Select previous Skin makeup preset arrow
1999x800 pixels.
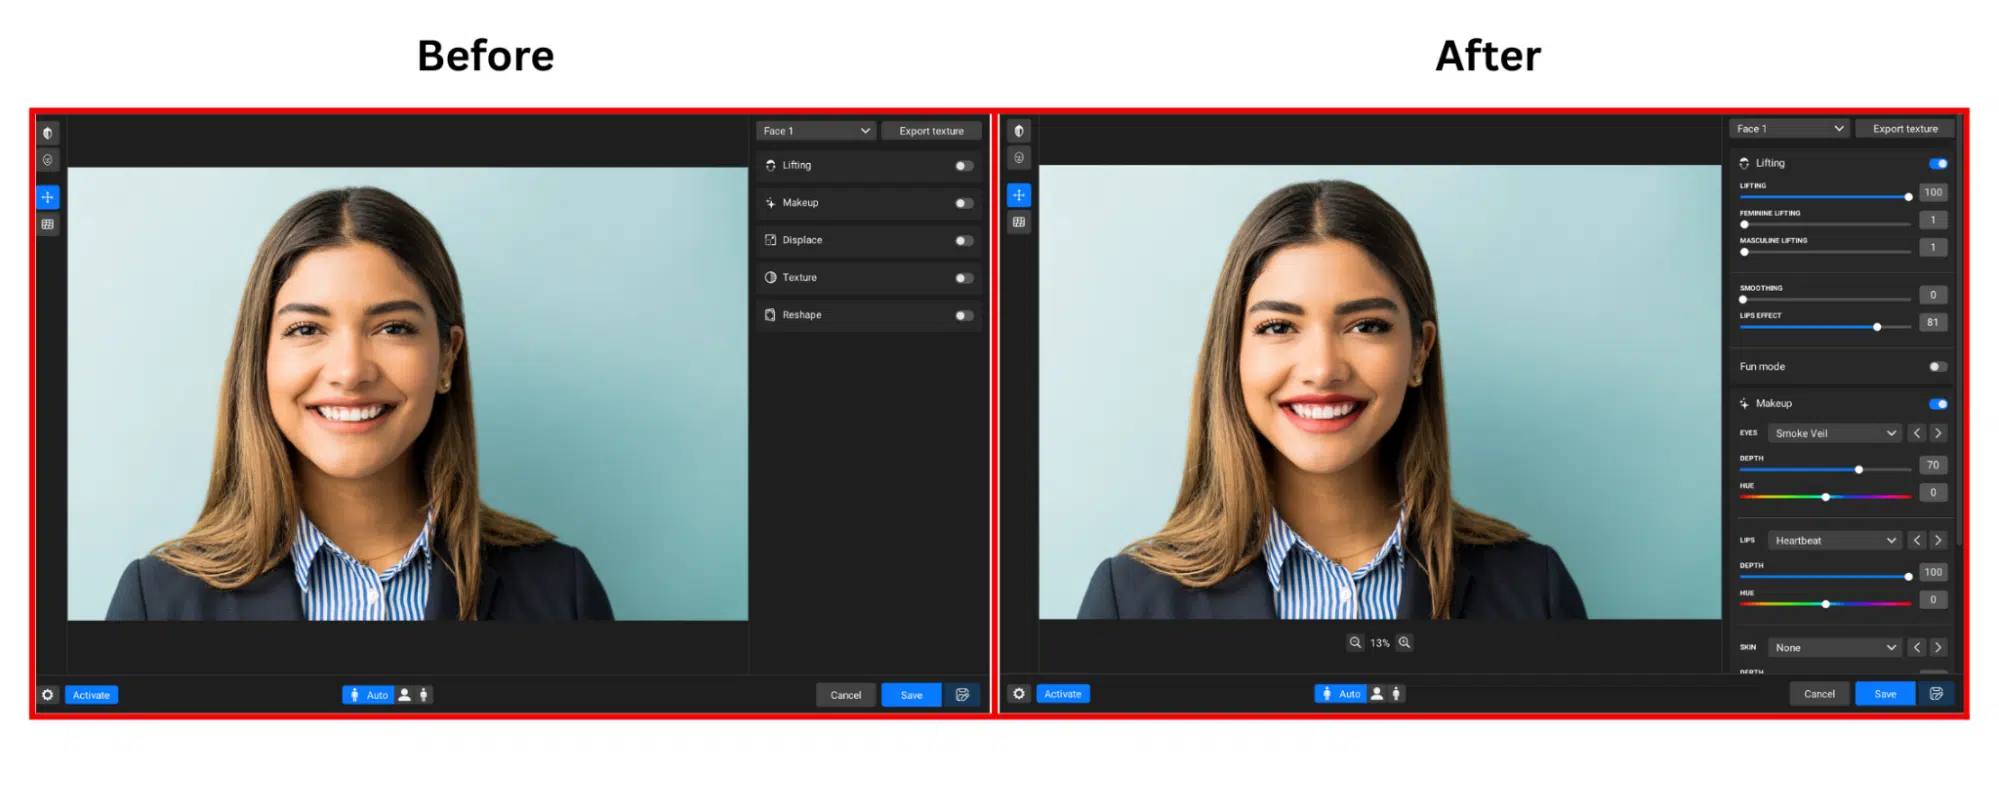tap(1917, 648)
